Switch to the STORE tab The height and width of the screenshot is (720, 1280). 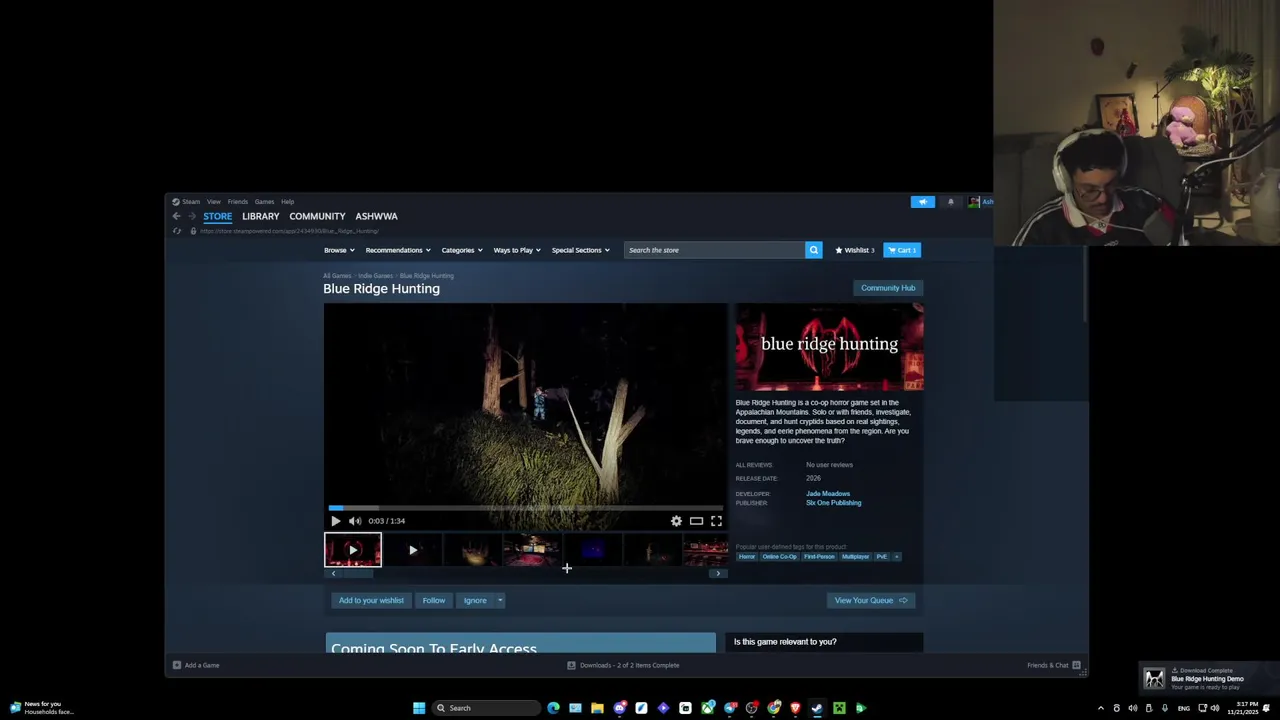point(217,216)
